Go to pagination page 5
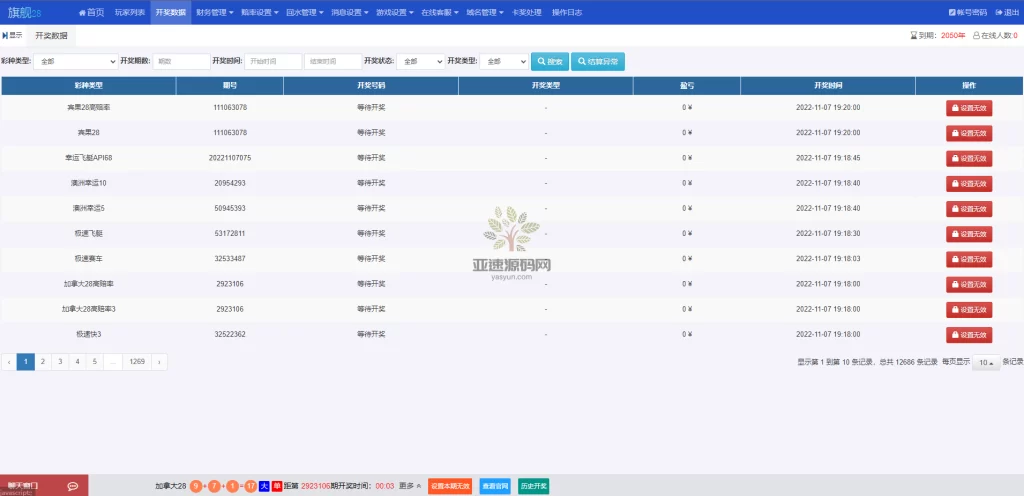The width and height of the screenshot is (1024, 496). coord(95,362)
